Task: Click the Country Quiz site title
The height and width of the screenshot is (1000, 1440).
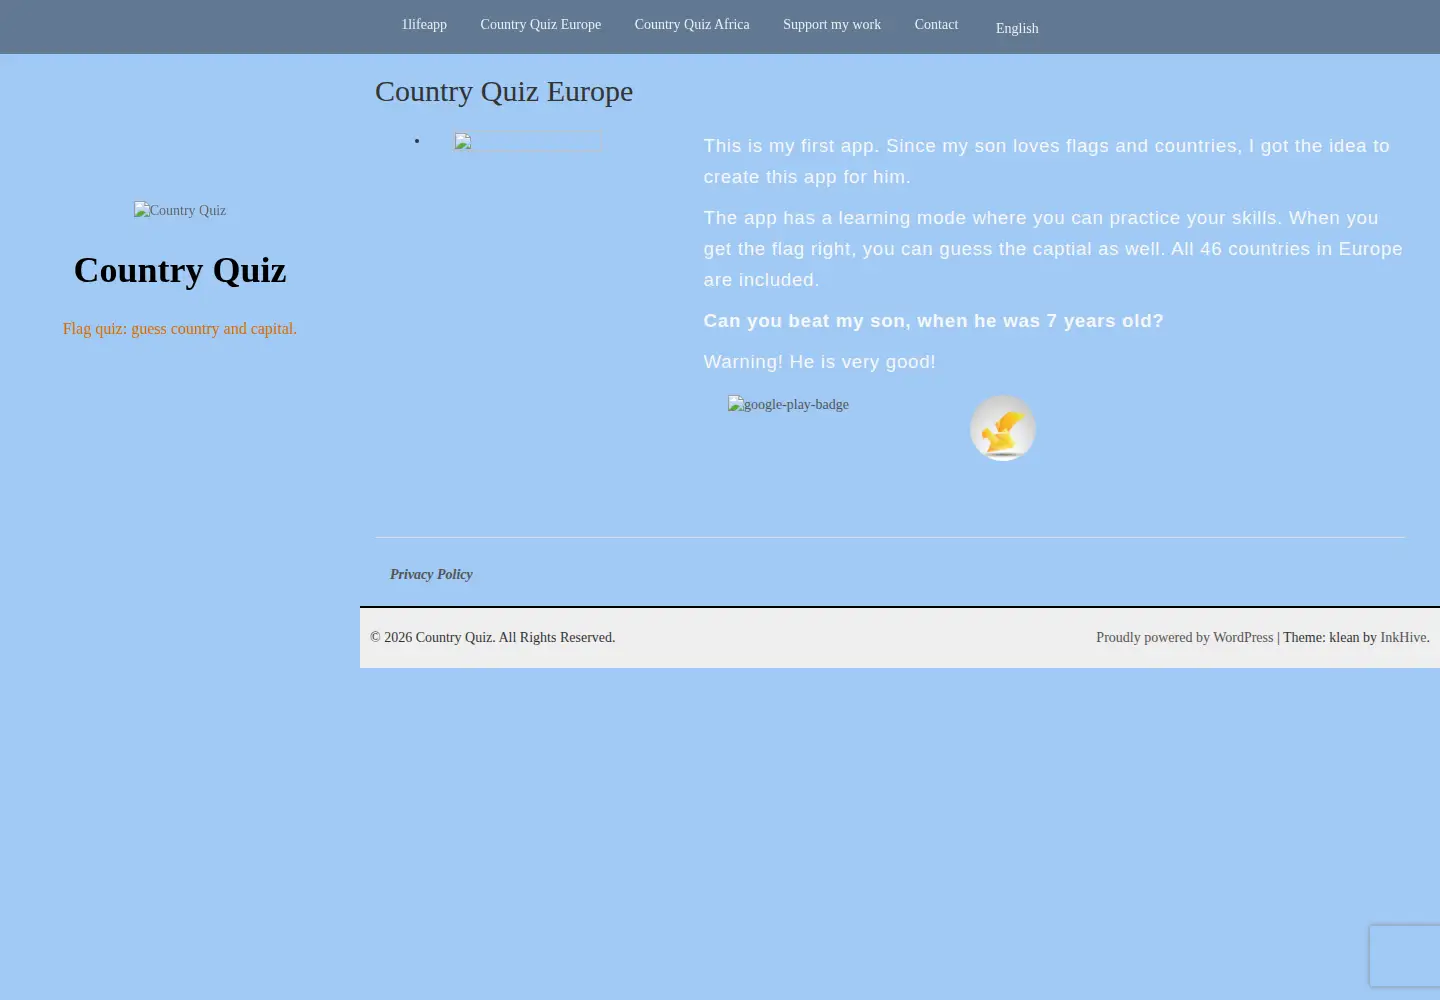Action: click(x=180, y=270)
